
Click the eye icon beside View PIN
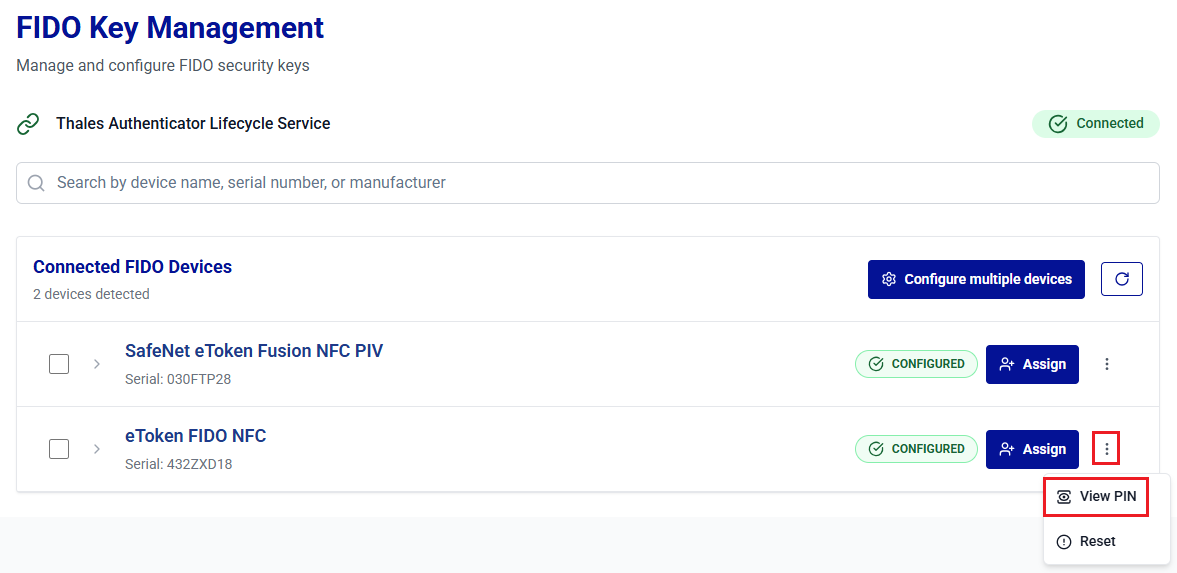pyautogui.click(x=1064, y=497)
